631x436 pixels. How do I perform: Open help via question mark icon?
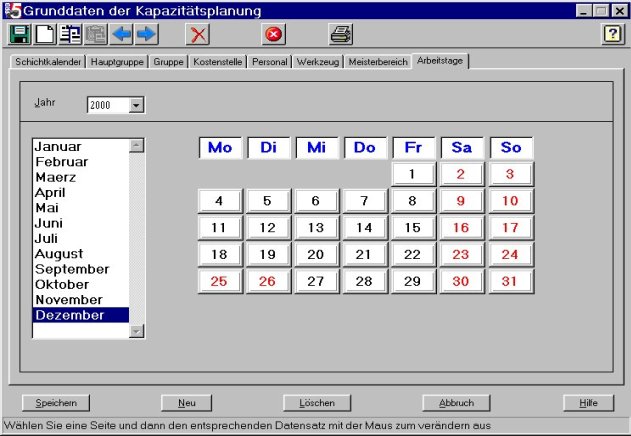point(612,34)
